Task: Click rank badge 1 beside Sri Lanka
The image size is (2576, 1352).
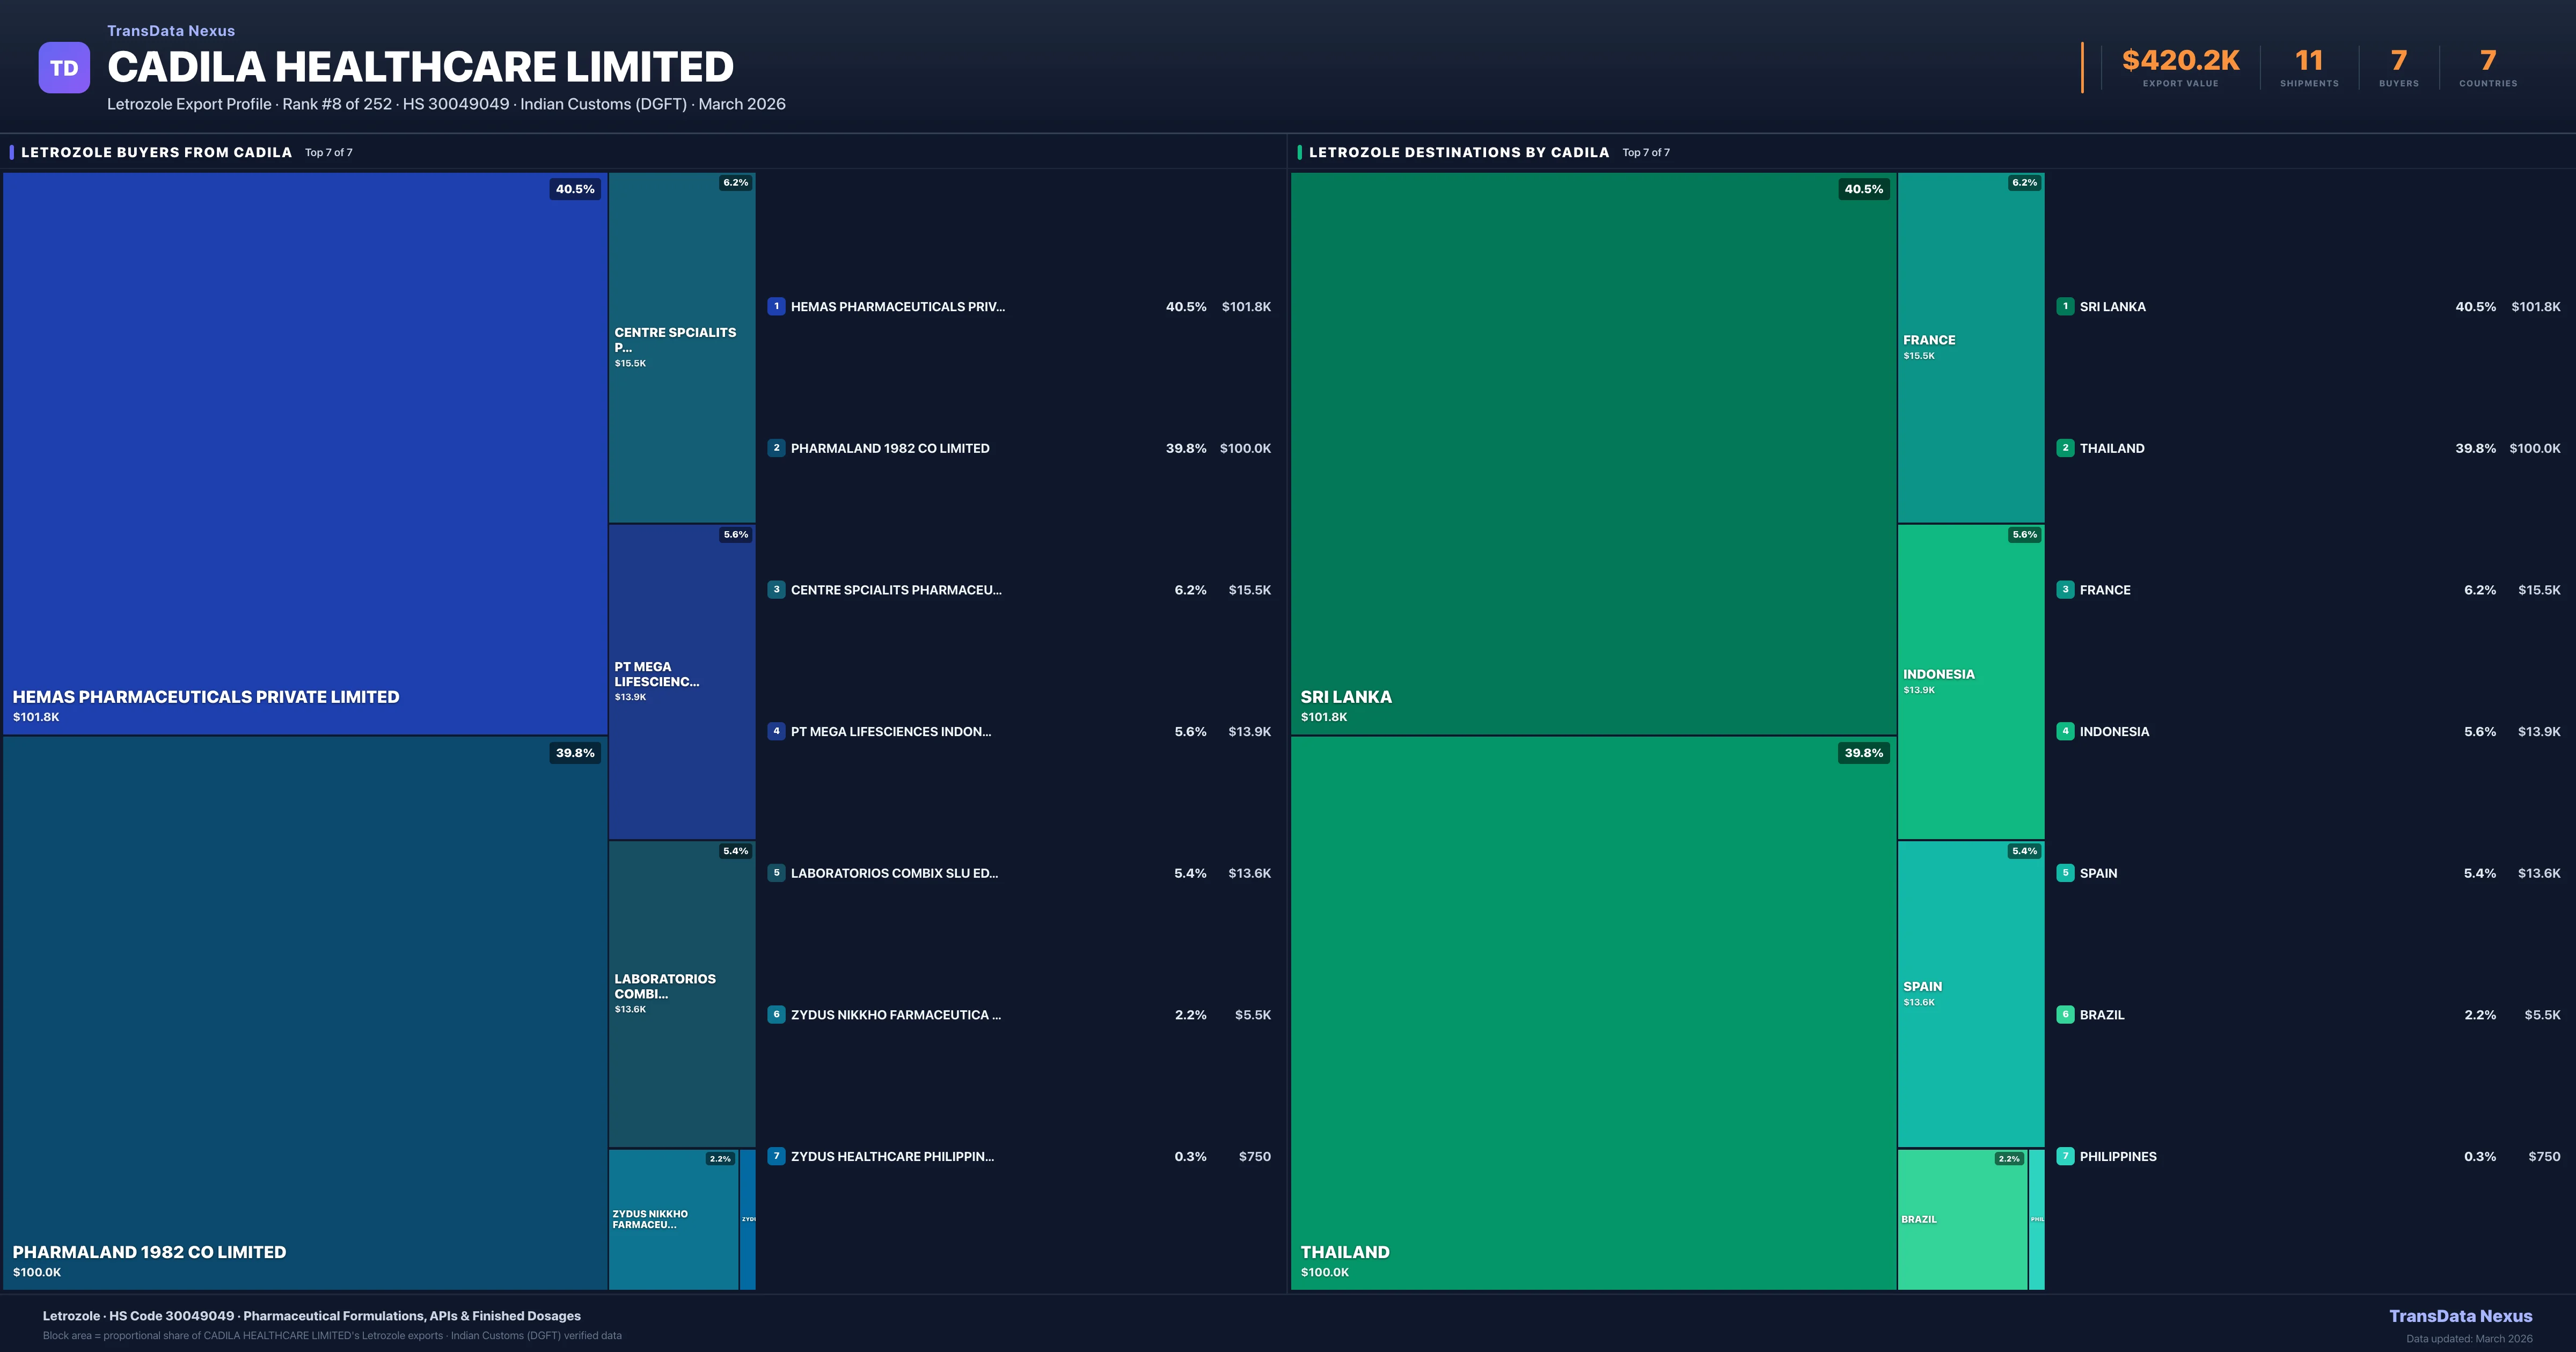Action: click(x=2065, y=307)
